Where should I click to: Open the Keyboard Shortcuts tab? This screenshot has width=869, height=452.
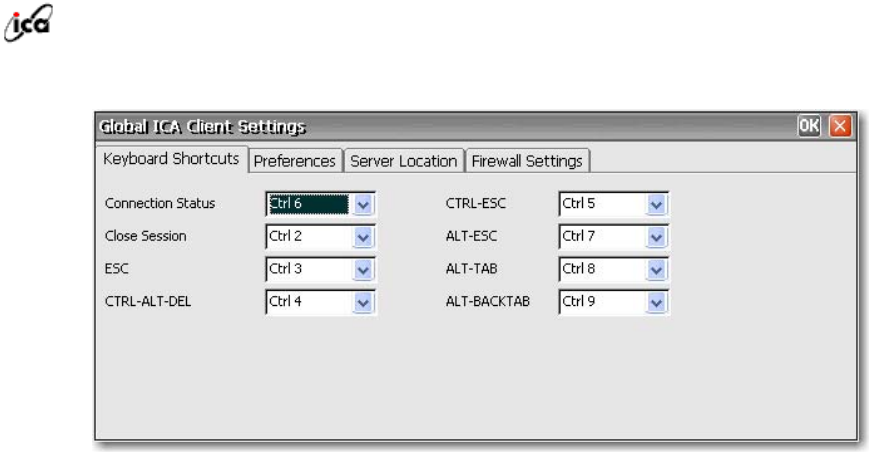171,159
